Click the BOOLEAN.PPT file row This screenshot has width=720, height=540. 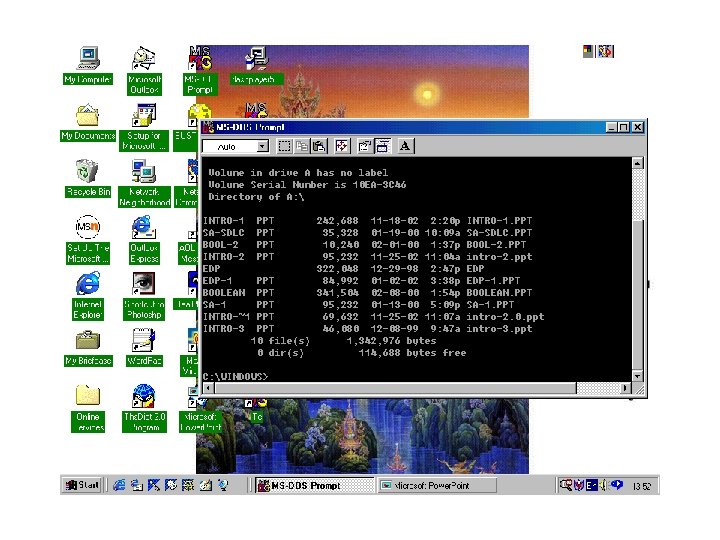coord(367,292)
